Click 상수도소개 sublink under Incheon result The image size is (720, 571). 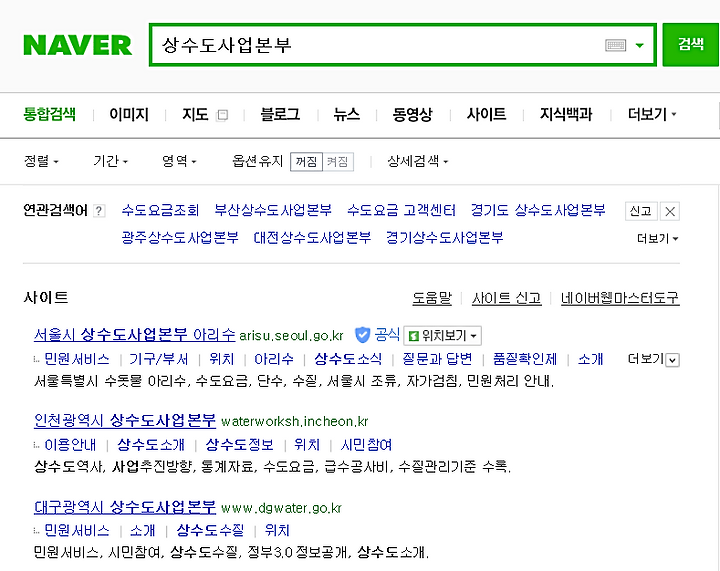151,445
